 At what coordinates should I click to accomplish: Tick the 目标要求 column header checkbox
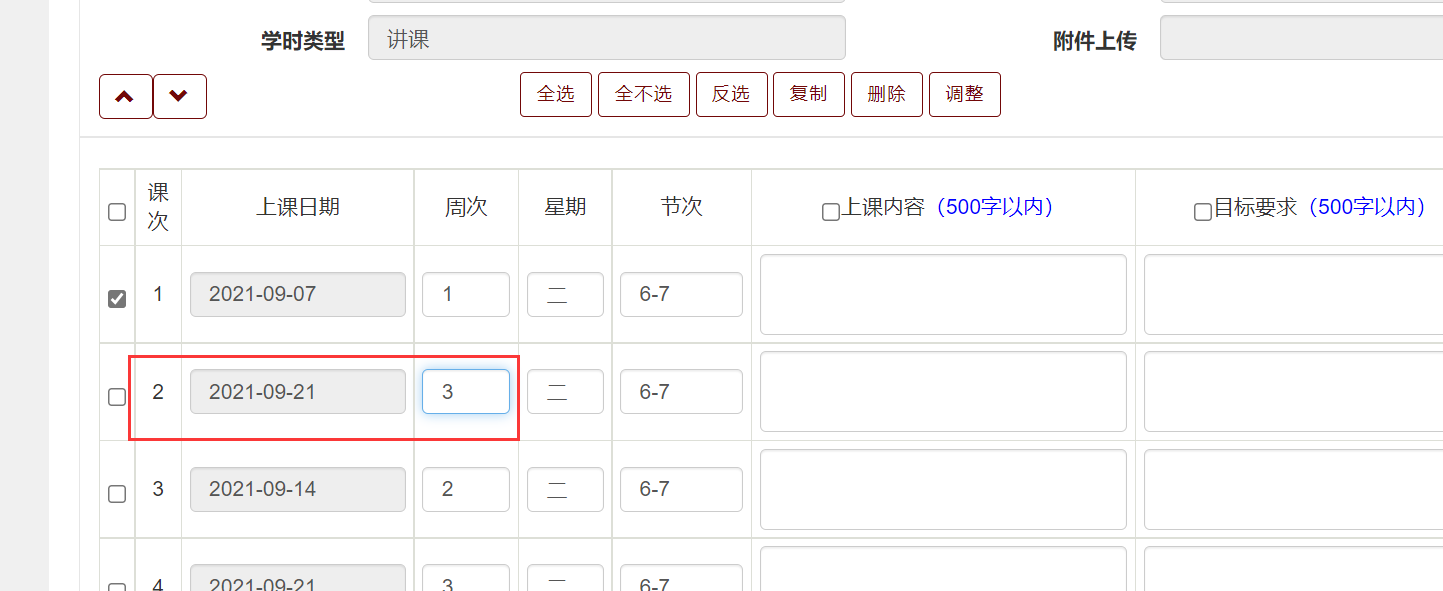1203,212
